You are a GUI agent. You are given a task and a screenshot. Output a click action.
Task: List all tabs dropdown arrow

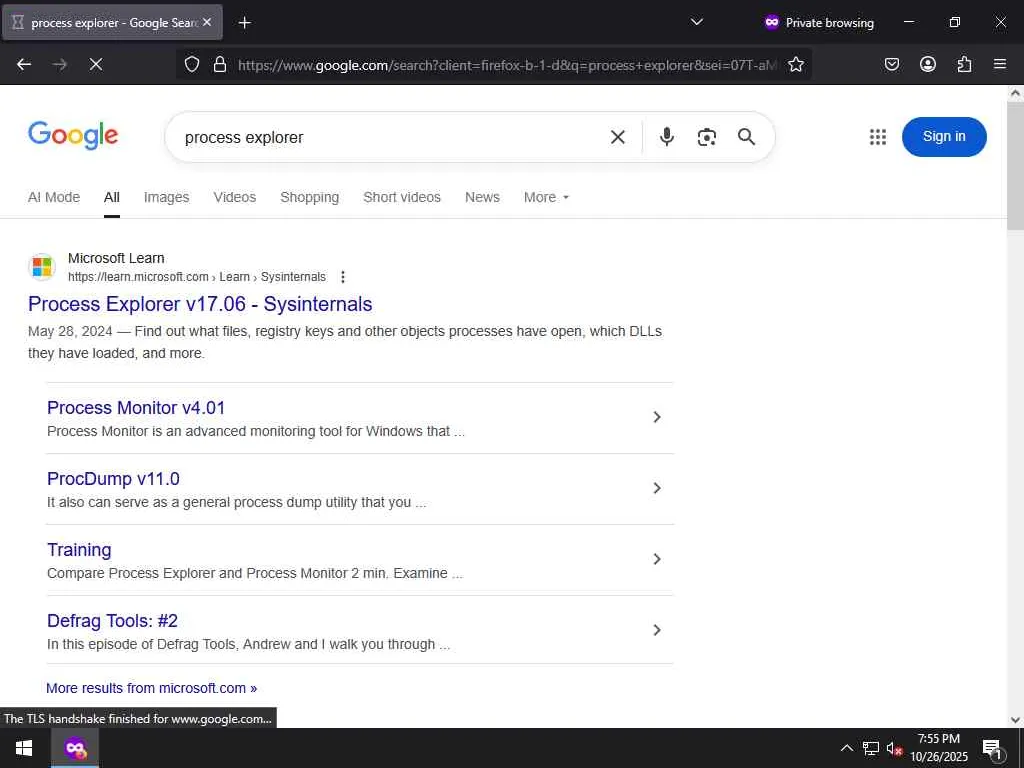click(697, 22)
